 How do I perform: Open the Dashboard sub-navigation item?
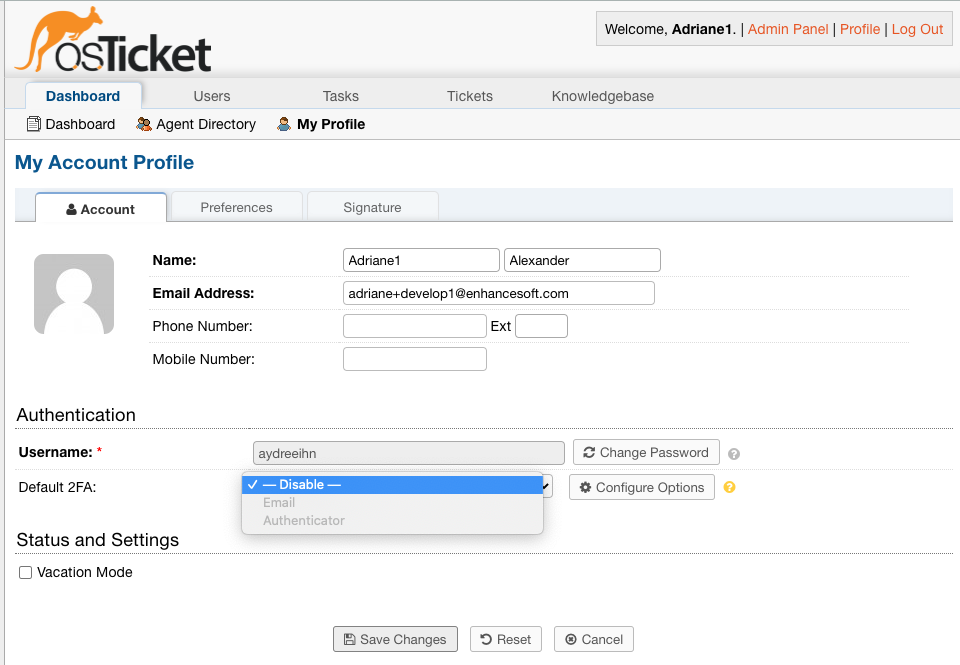[71, 124]
